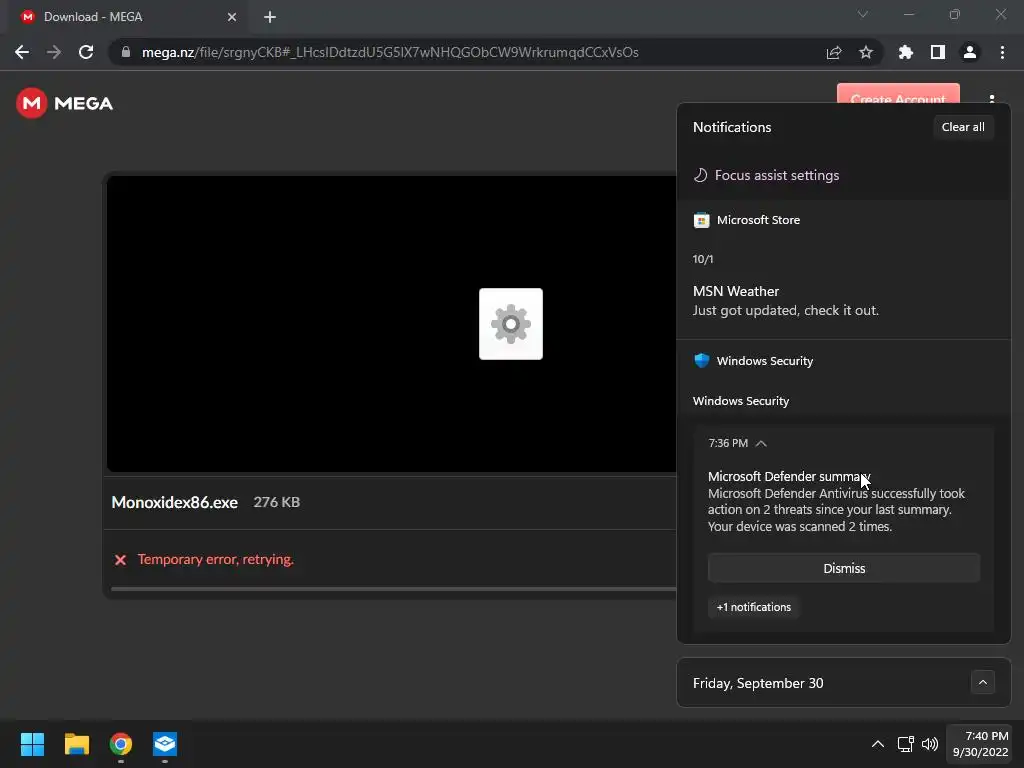Click the download progress bar
The width and height of the screenshot is (1024, 768).
click(x=393, y=589)
